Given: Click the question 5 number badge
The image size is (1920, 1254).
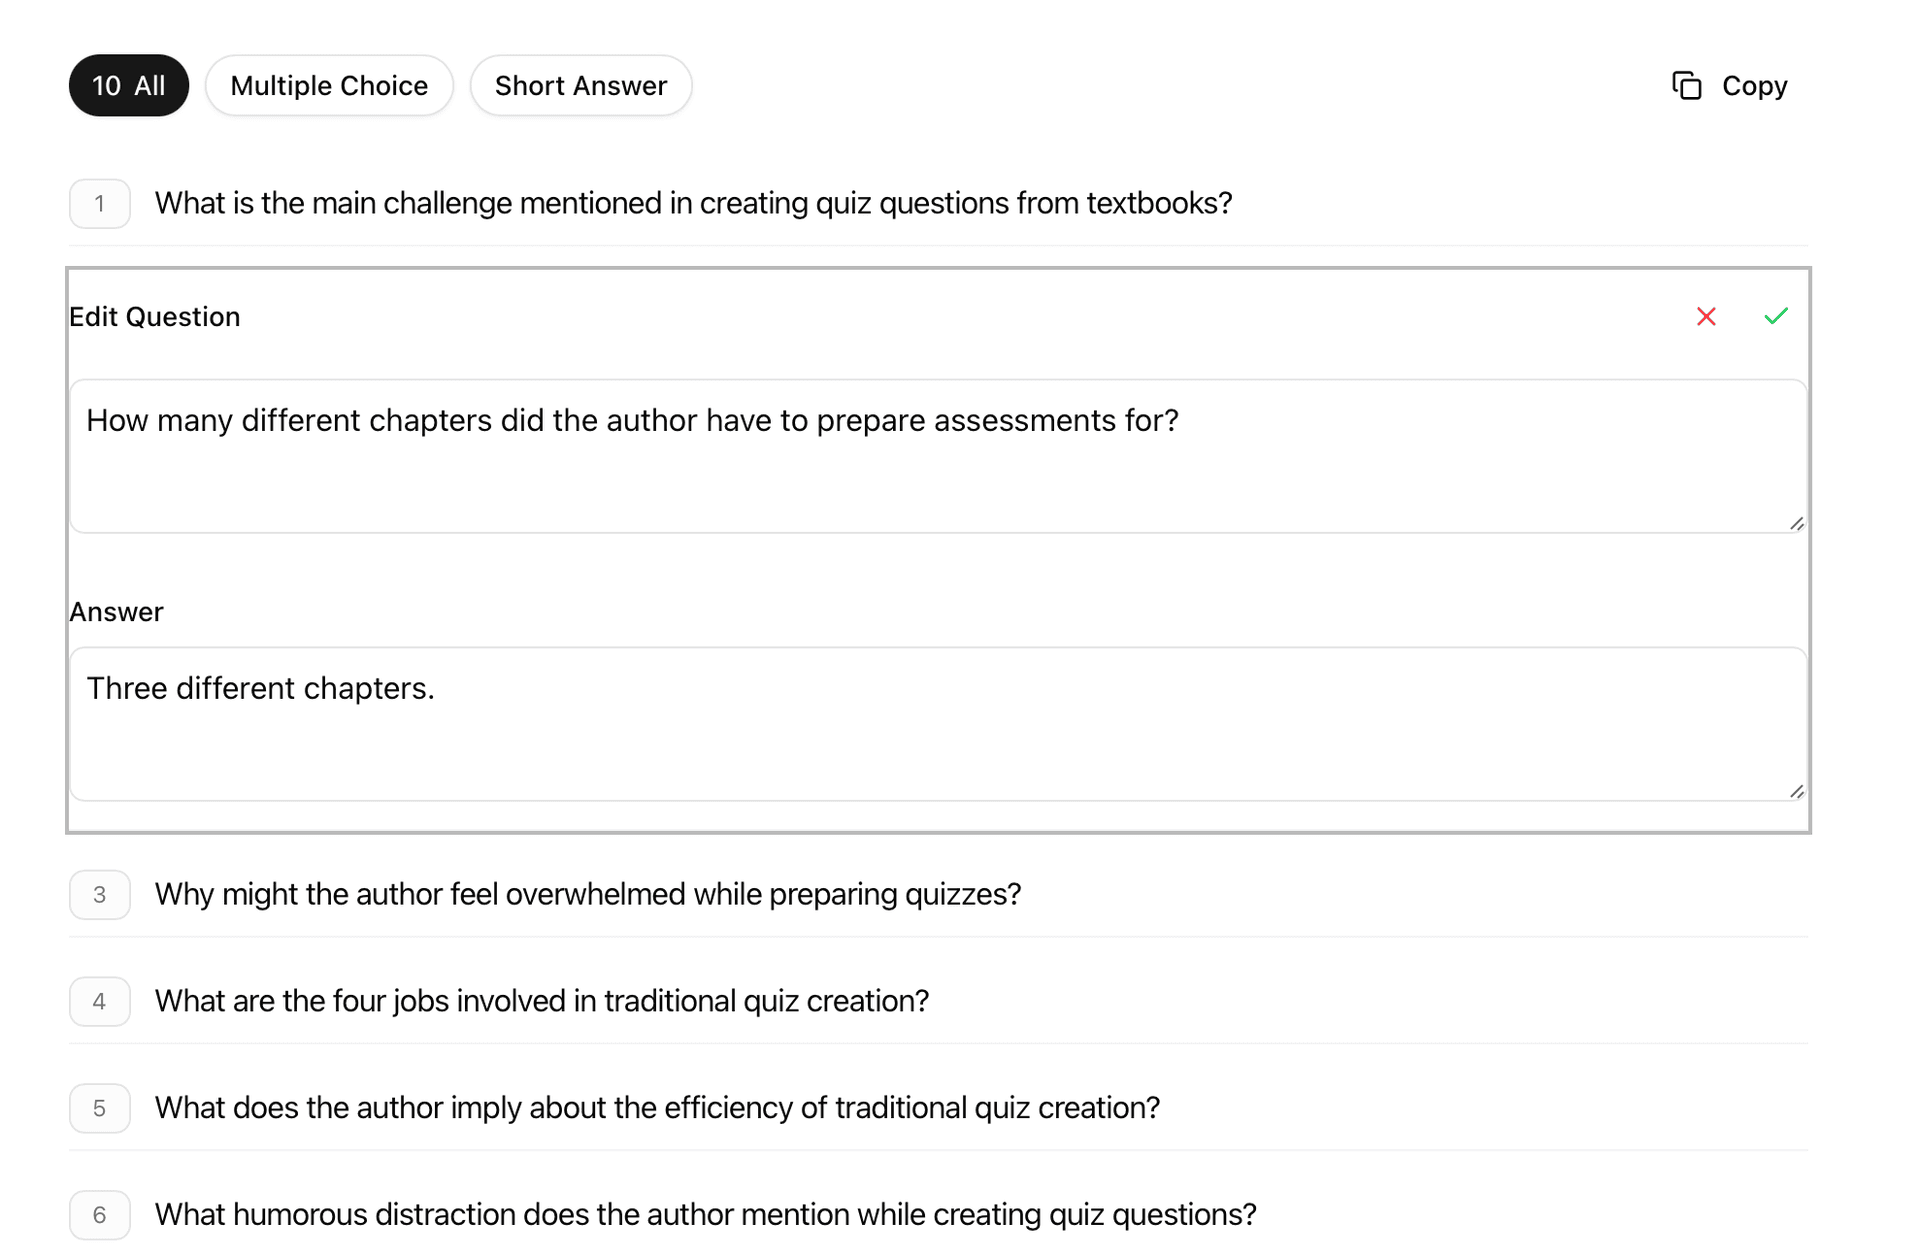Looking at the screenshot, I should pyautogui.click(x=99, y=1108).
